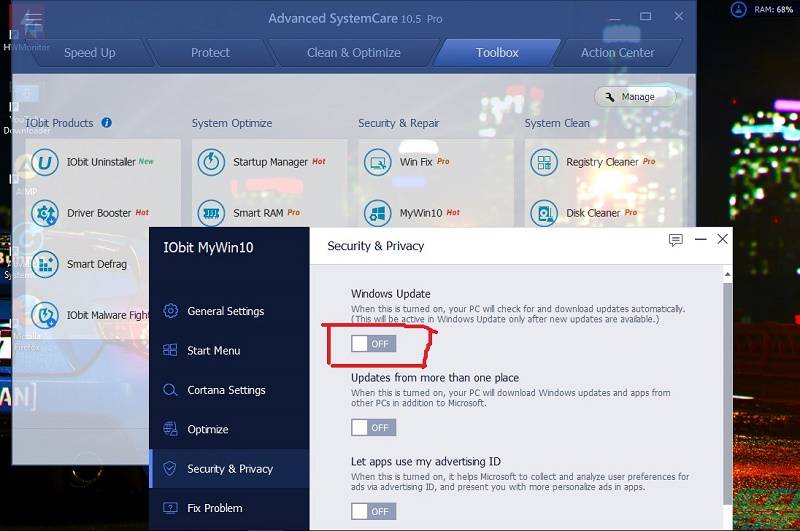Open the Advanced SystemCare hamburger menu
Image resolution: width=800 pixels, height=531 pixels.
tap(33, 19)
